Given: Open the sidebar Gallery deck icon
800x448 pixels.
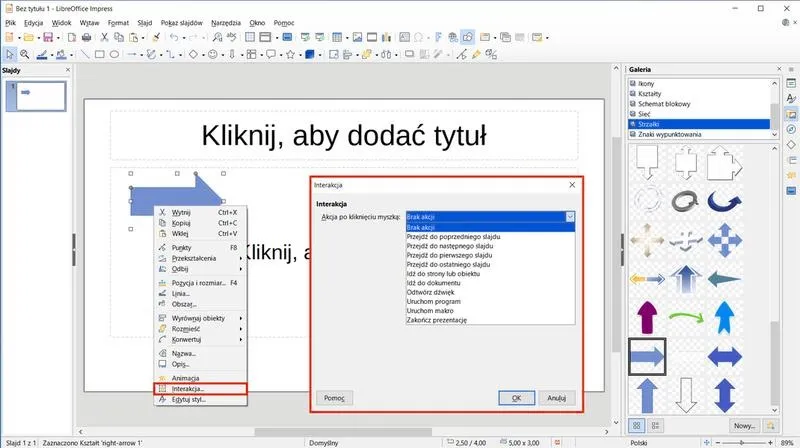Looking at the screenshot, I should (791, 114).
